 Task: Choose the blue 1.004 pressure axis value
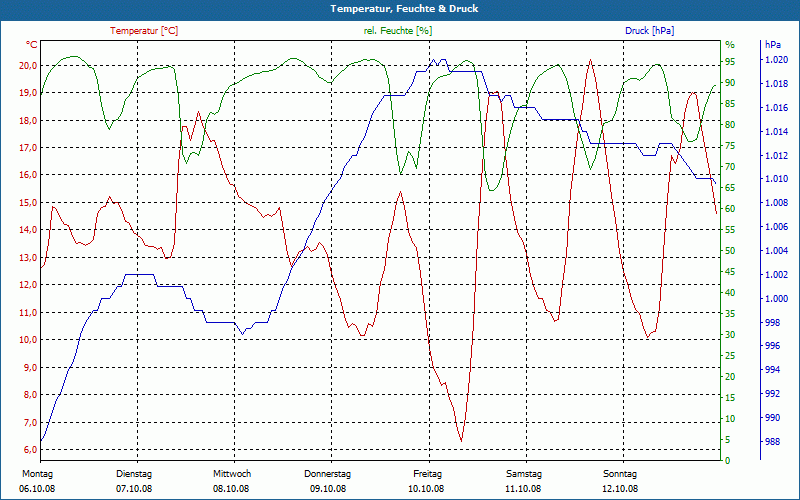(777, 251)
